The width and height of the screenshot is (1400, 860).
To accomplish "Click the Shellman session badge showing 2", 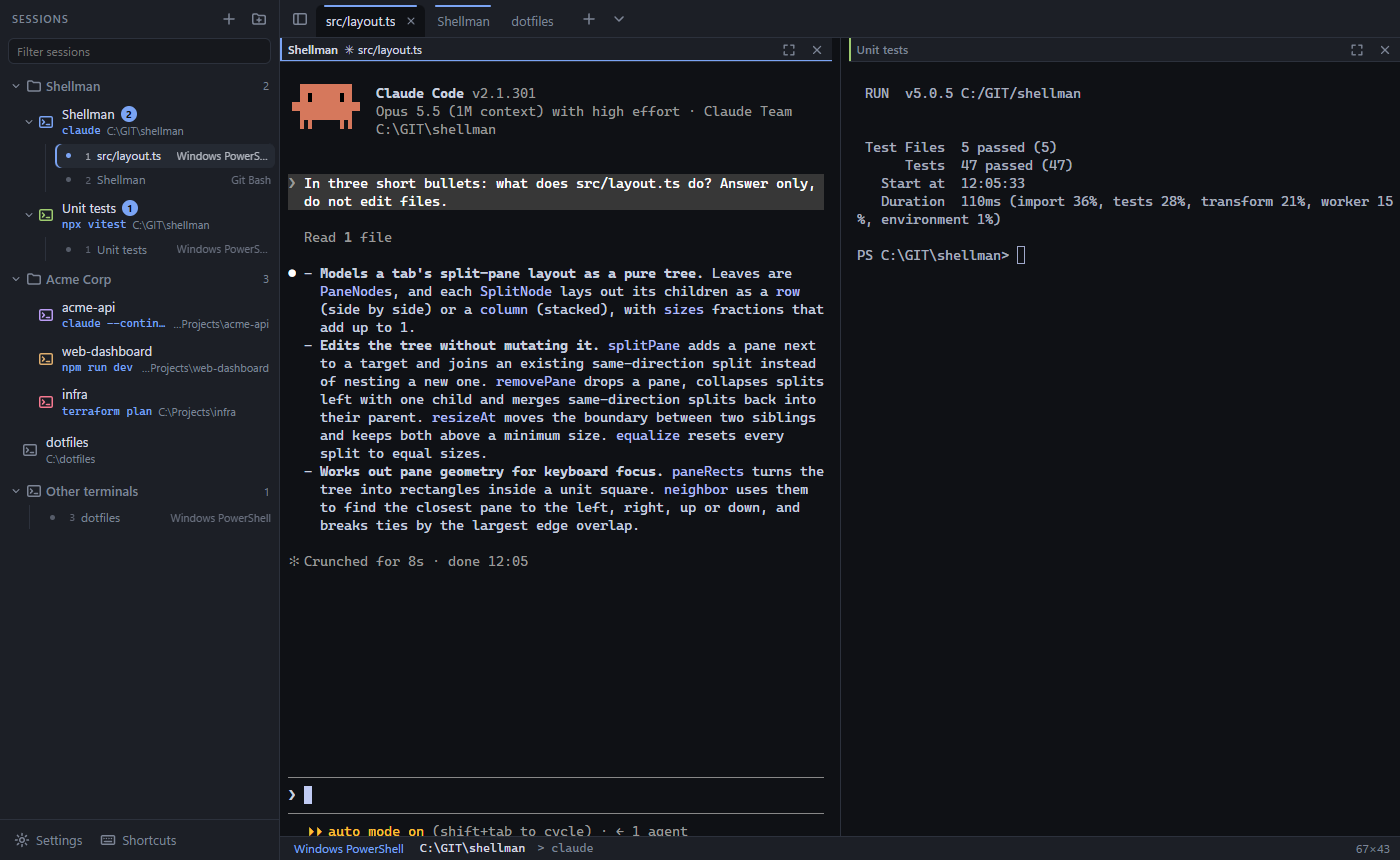I will 129,114.
